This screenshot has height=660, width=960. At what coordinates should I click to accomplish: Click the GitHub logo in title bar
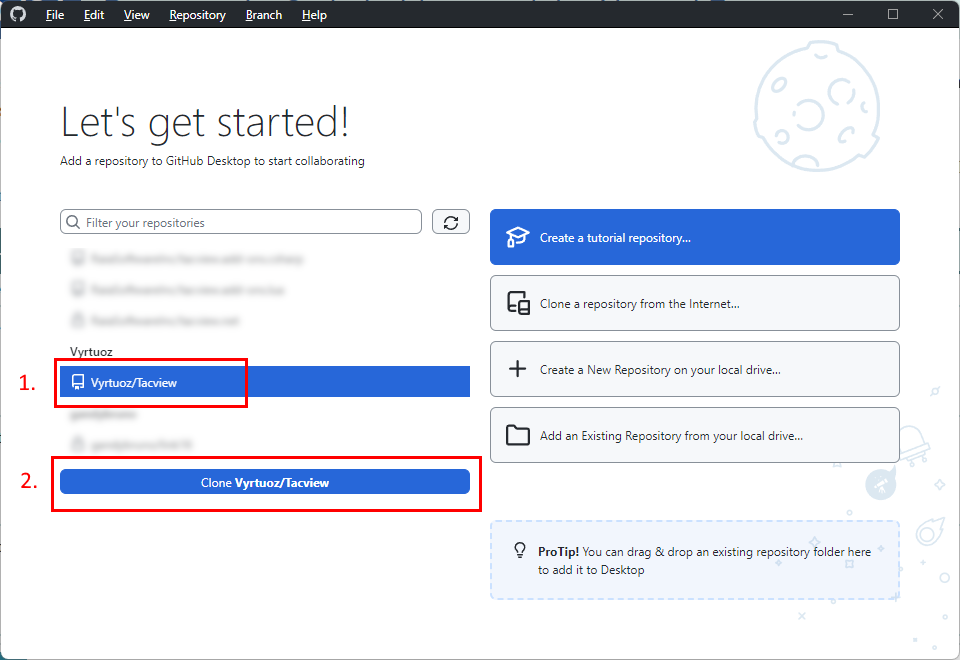tap(18, 14)
